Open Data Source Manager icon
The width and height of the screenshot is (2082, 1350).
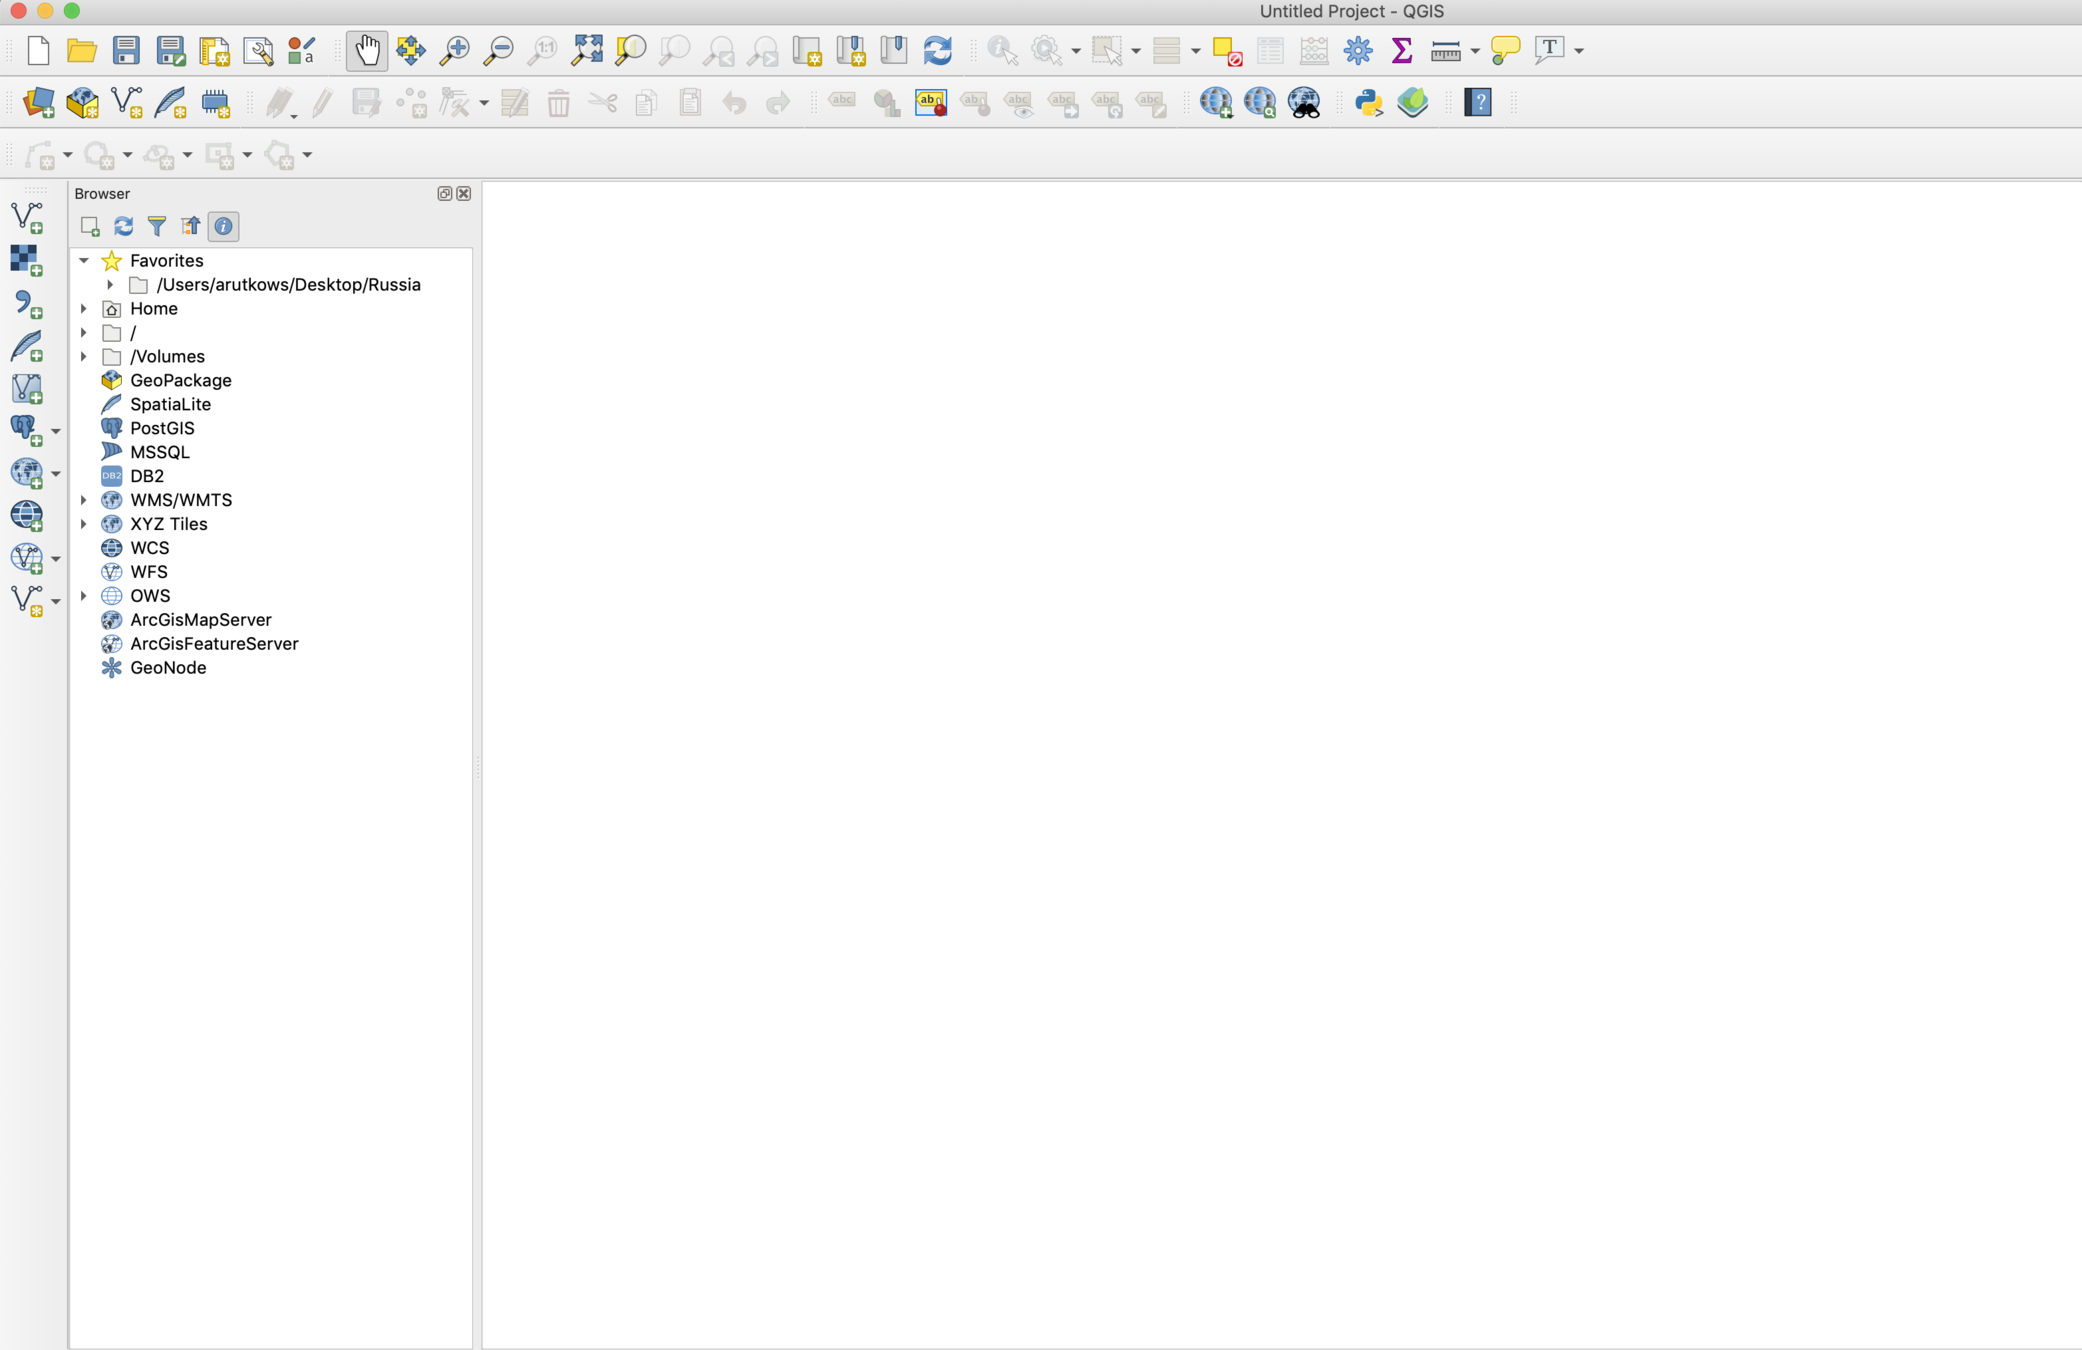point(38,102)
